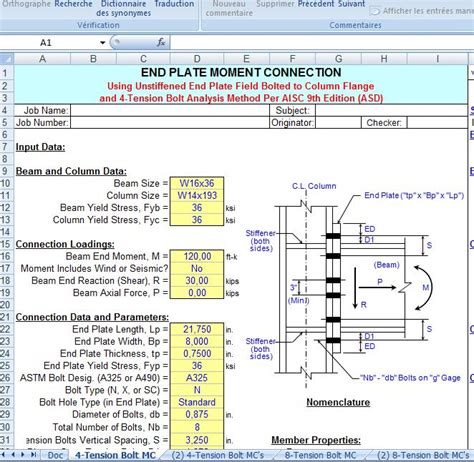Click the Subject input cell
This screenshot has height=462, width=474.
pyautogui.click(x=391, y=110)
